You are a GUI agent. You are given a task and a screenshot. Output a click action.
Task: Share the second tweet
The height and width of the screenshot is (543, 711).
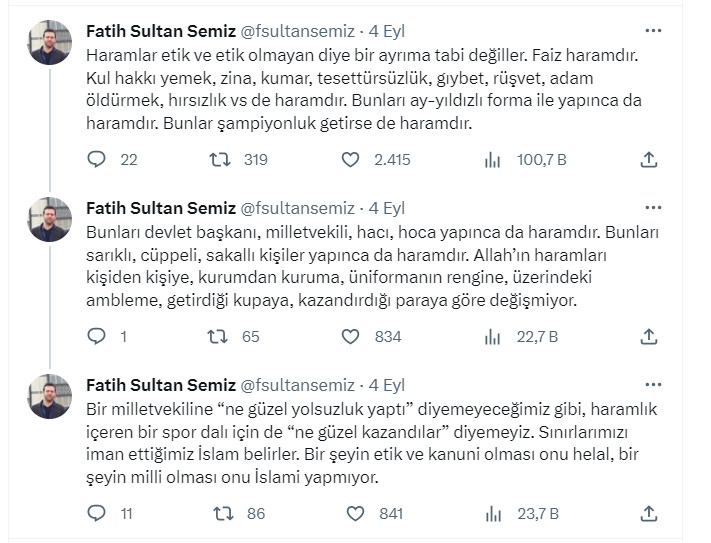[648, 336]
